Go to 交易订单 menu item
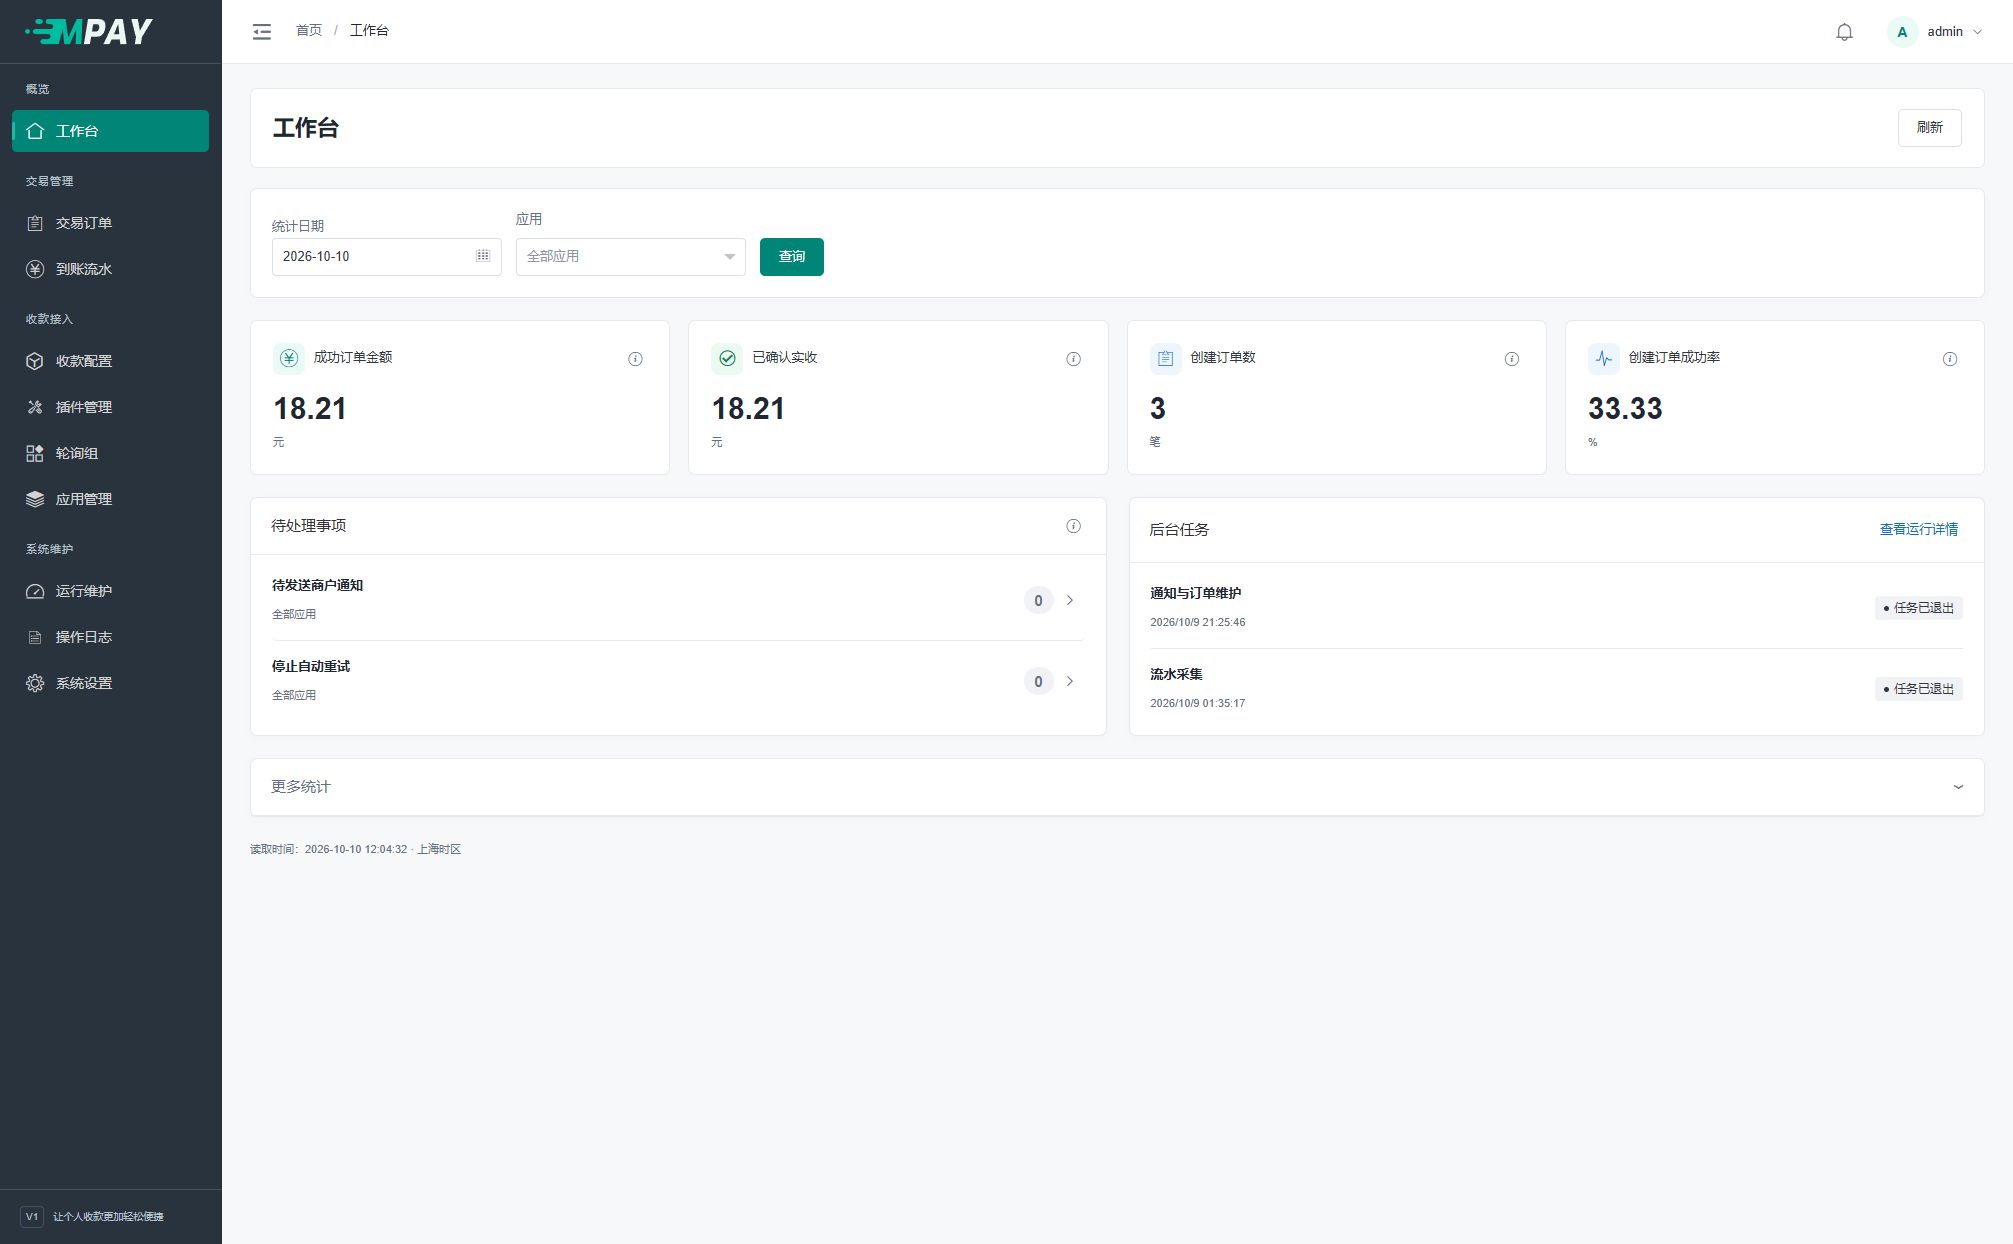The width and height of the screenshot is (2013, 1244). [110, 223]
